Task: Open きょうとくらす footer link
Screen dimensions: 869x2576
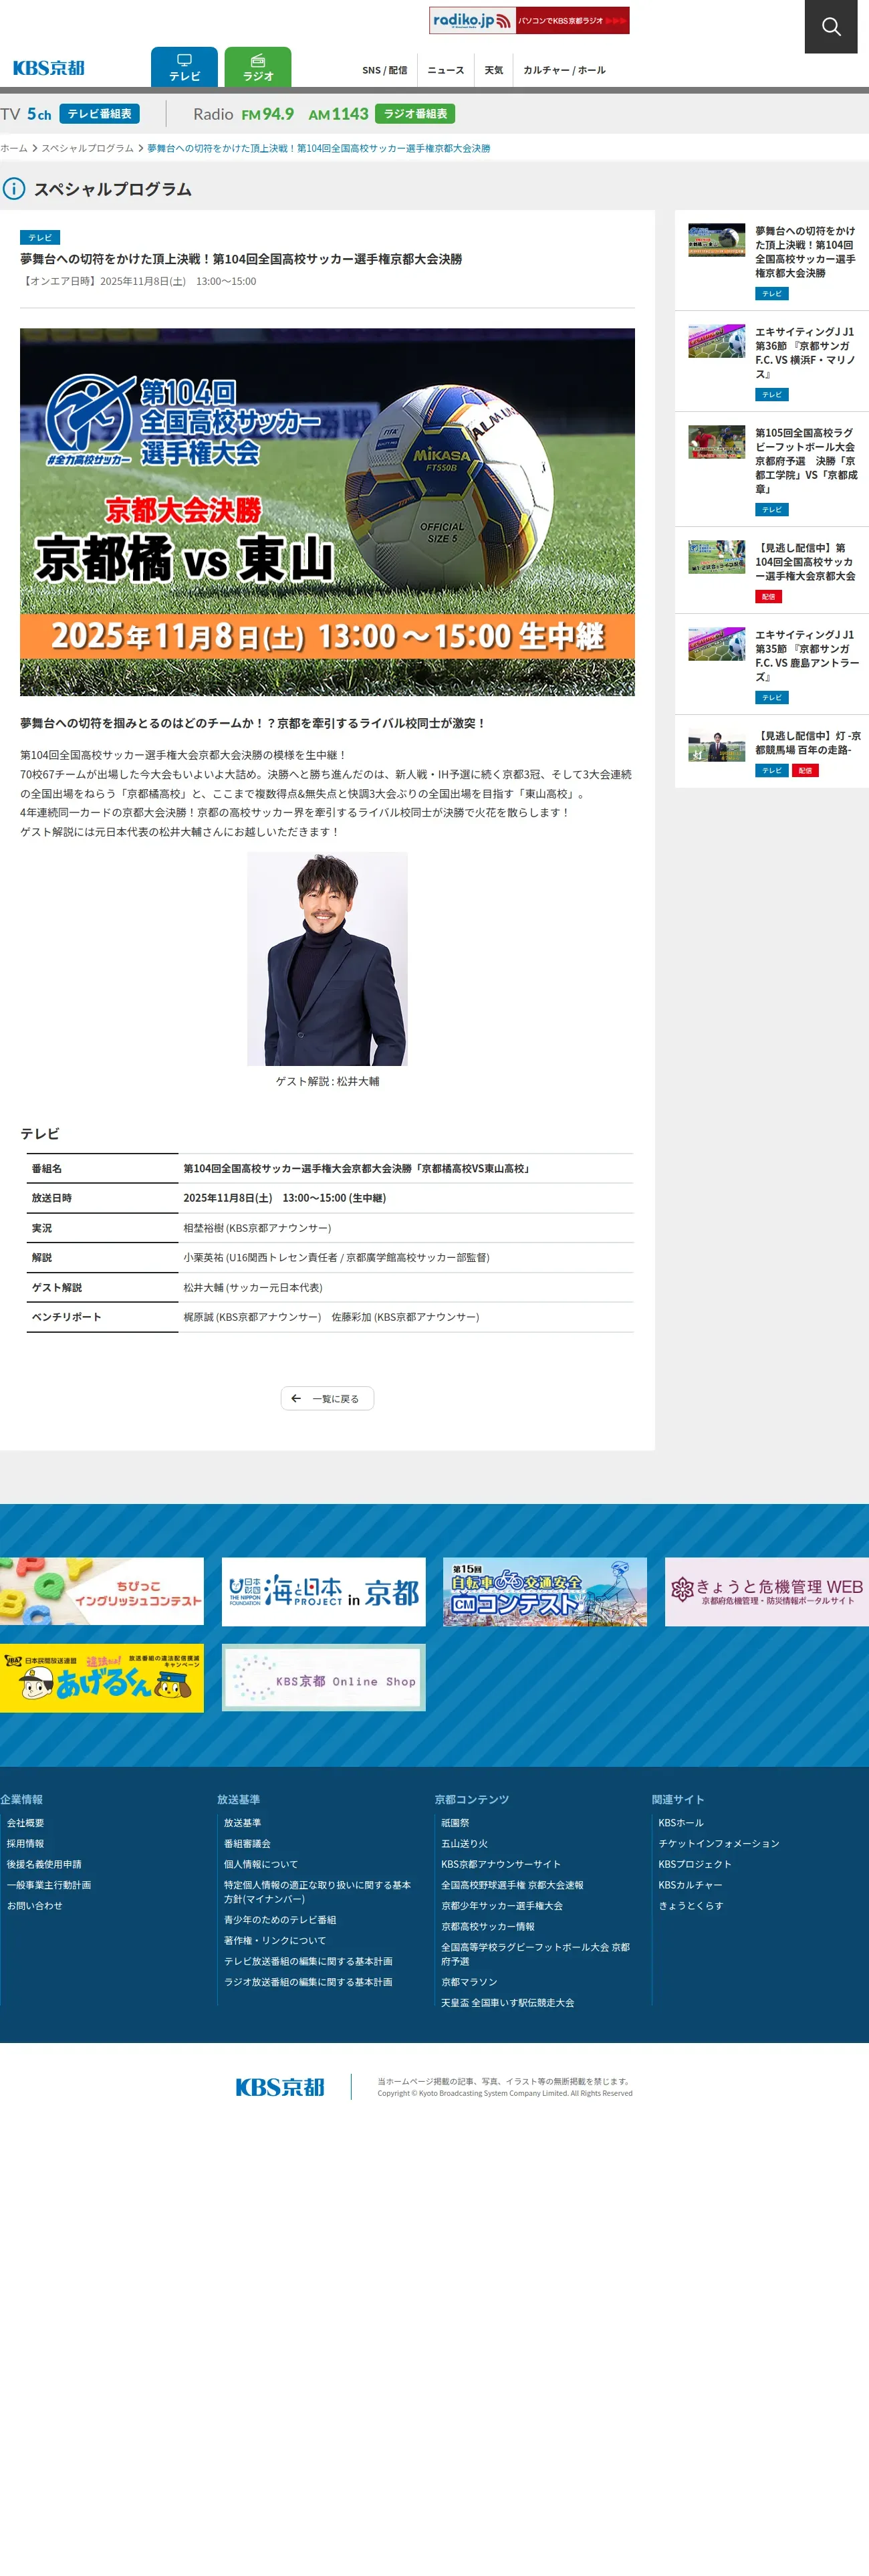Action: (691, 1906)
